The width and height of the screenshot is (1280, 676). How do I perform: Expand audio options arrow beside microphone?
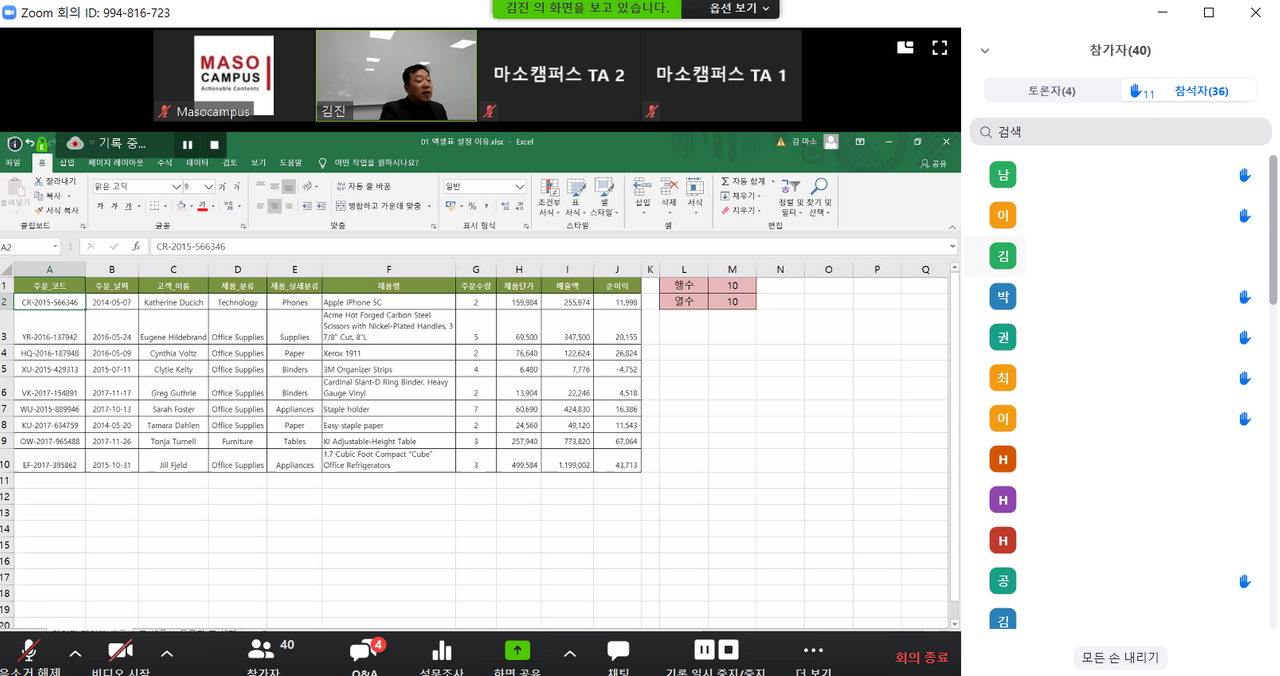[x=75, y=654]
